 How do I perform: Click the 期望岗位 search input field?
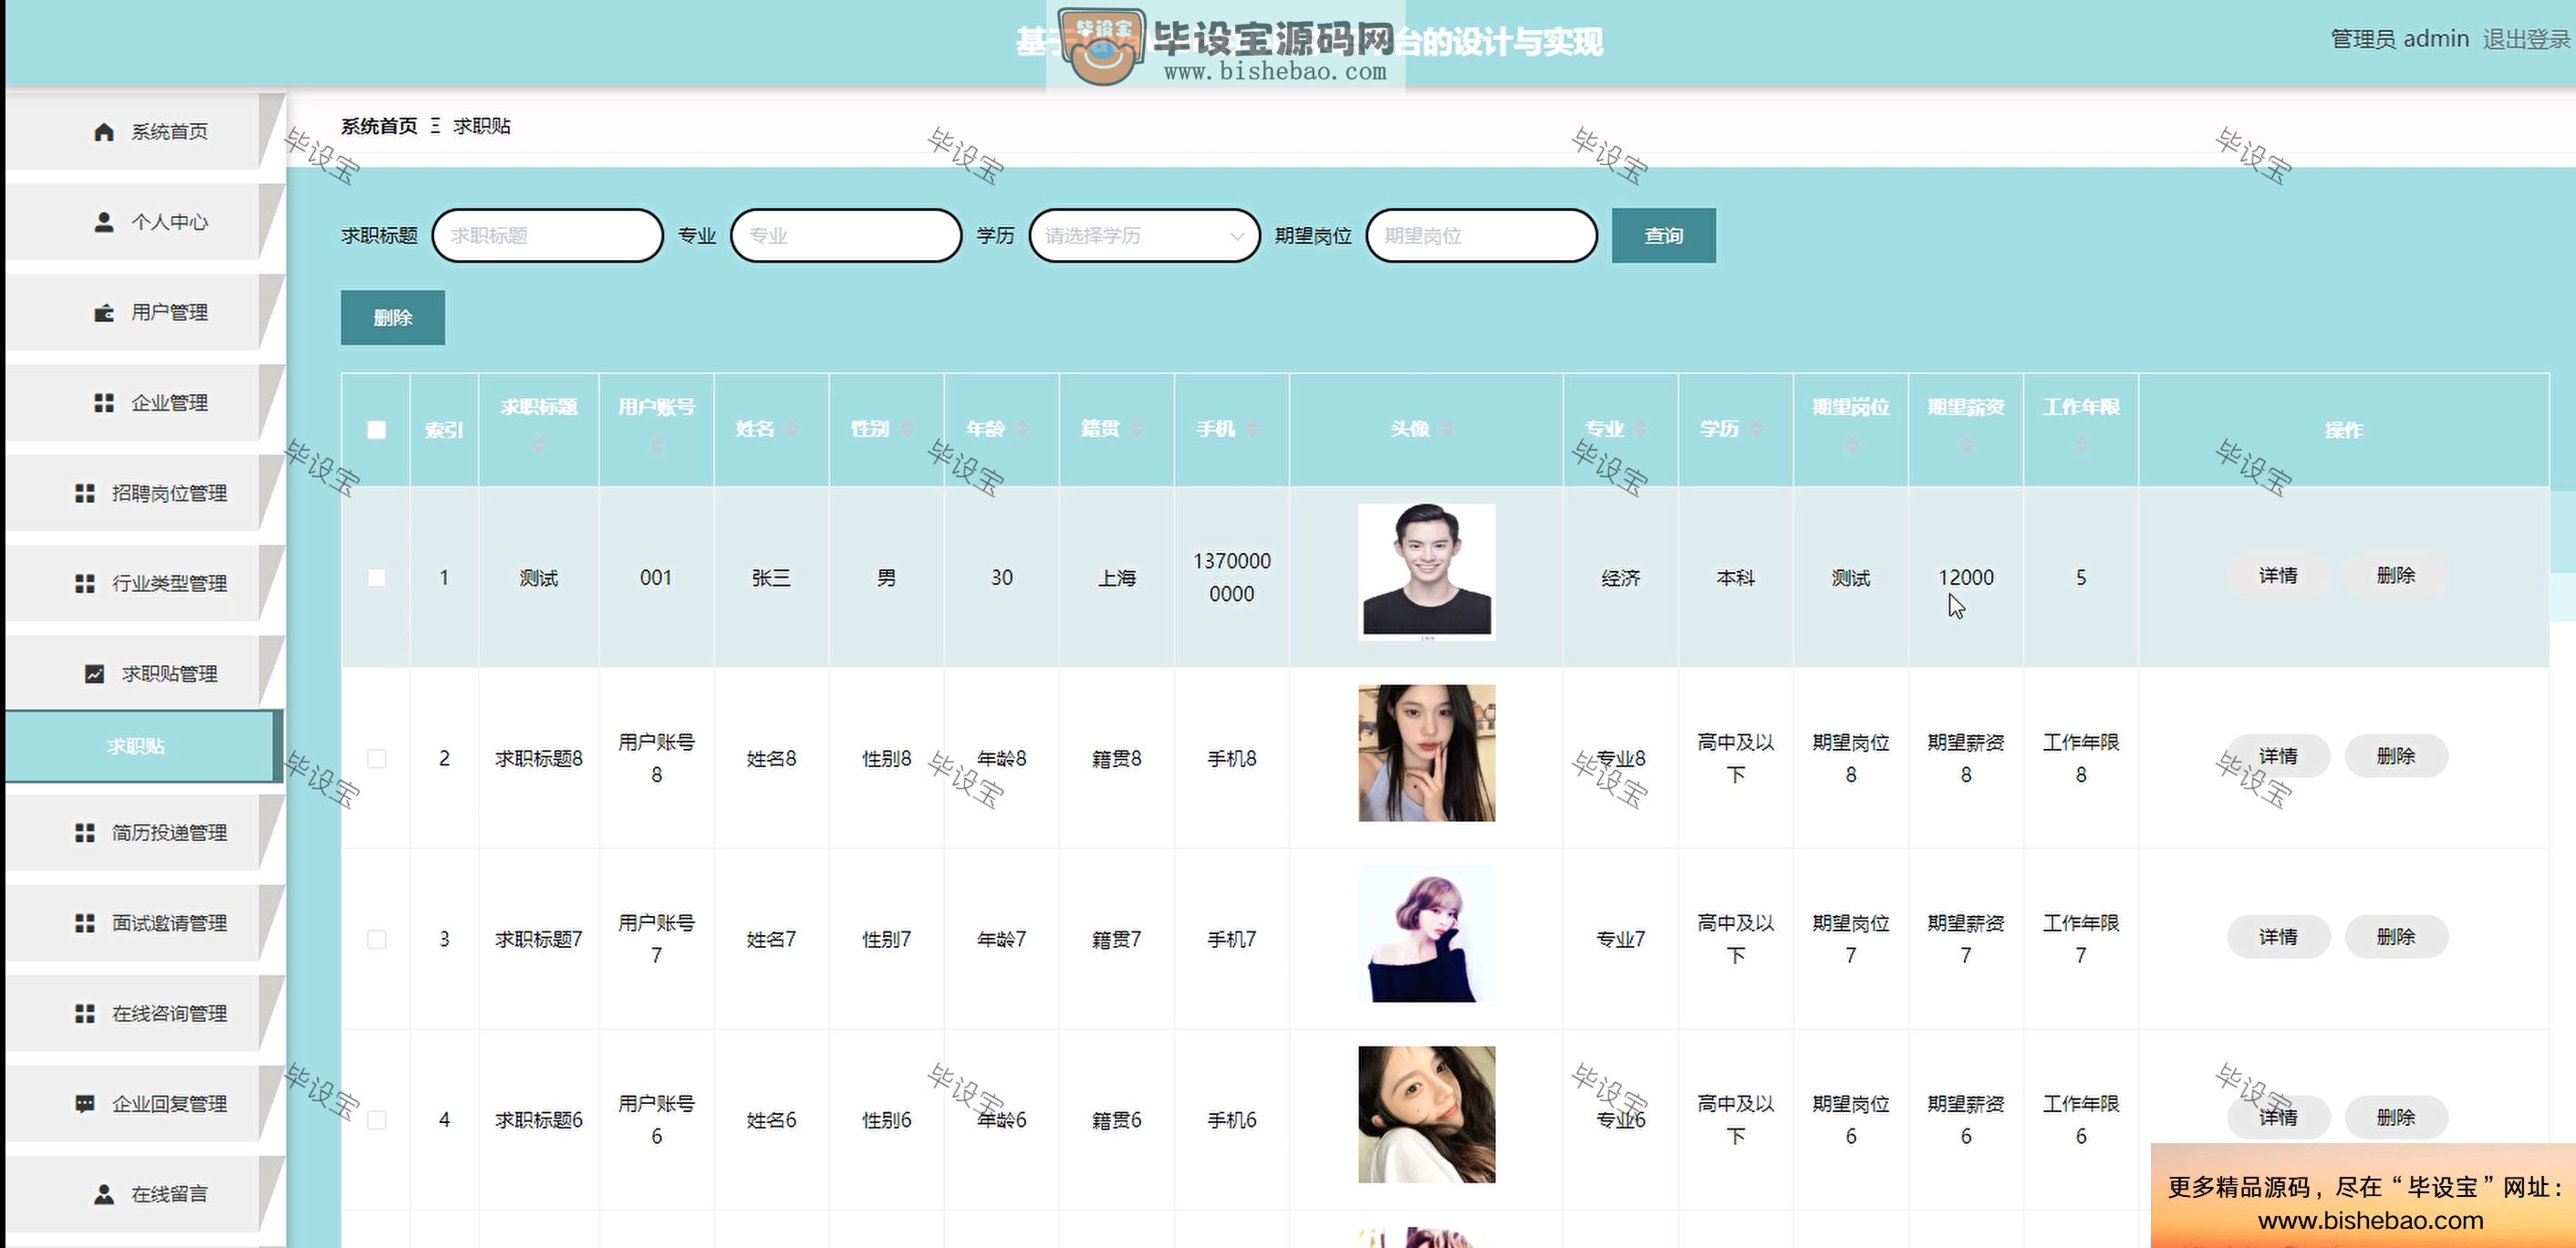point(1482,236)
